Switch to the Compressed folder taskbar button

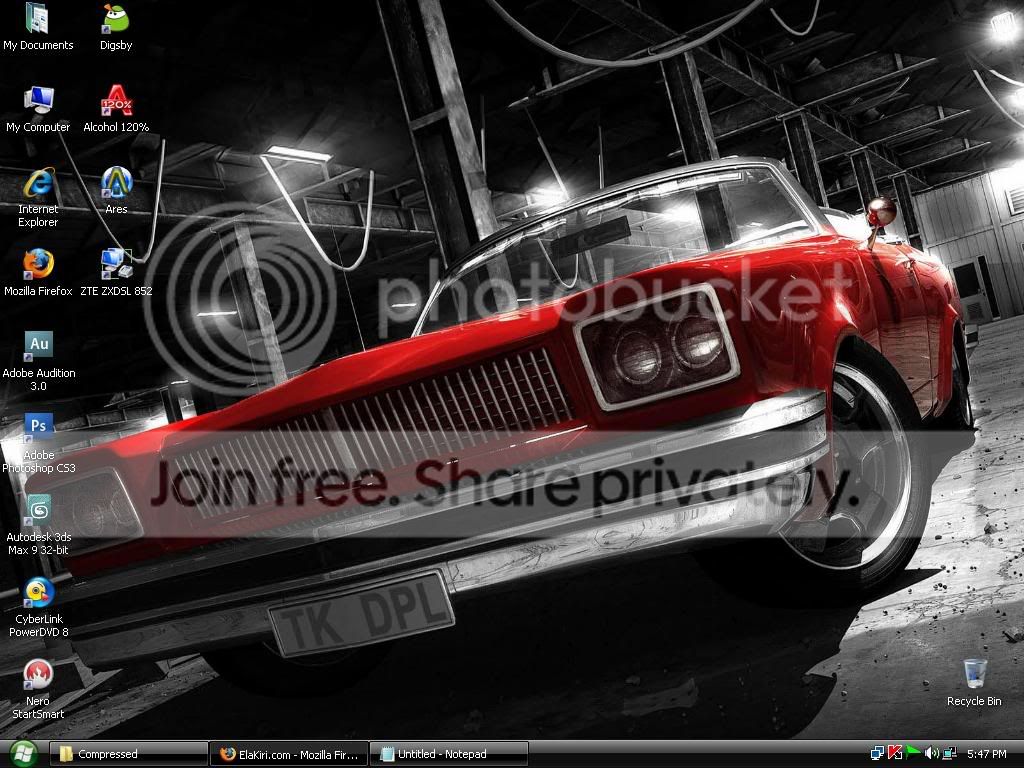[x=128, y=754]
